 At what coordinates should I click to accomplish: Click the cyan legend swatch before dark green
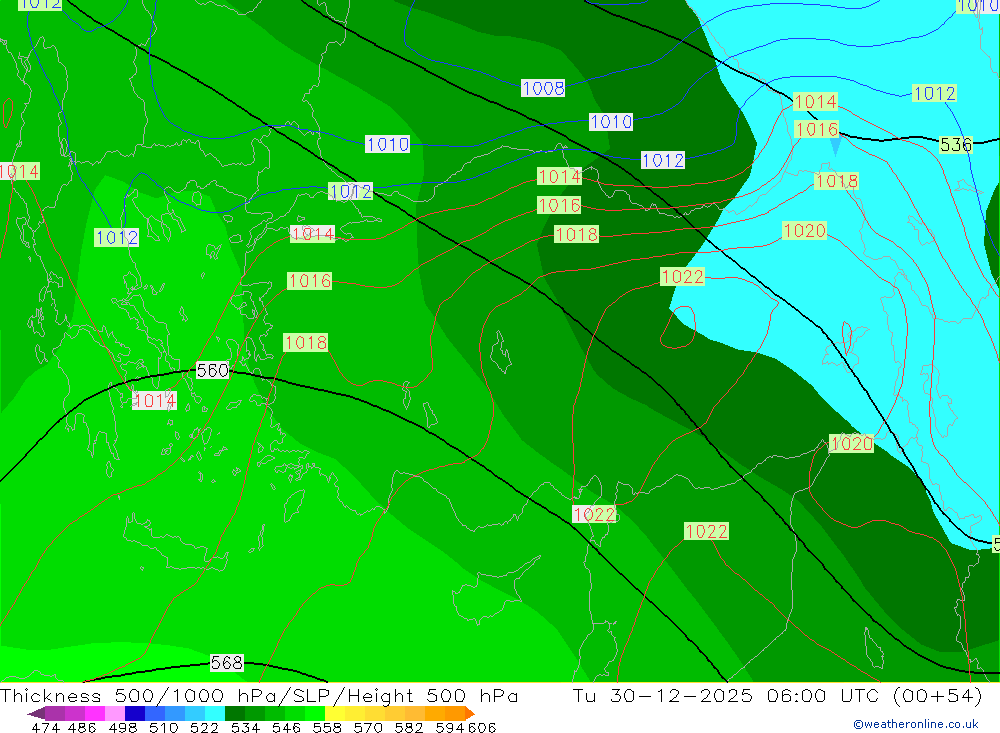pos(215,713)
